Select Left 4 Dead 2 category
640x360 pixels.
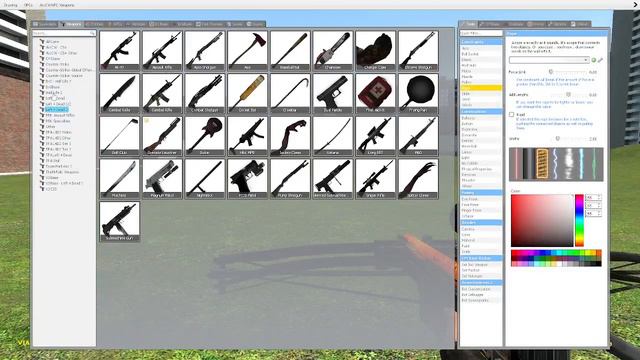[x=57, y=110]
